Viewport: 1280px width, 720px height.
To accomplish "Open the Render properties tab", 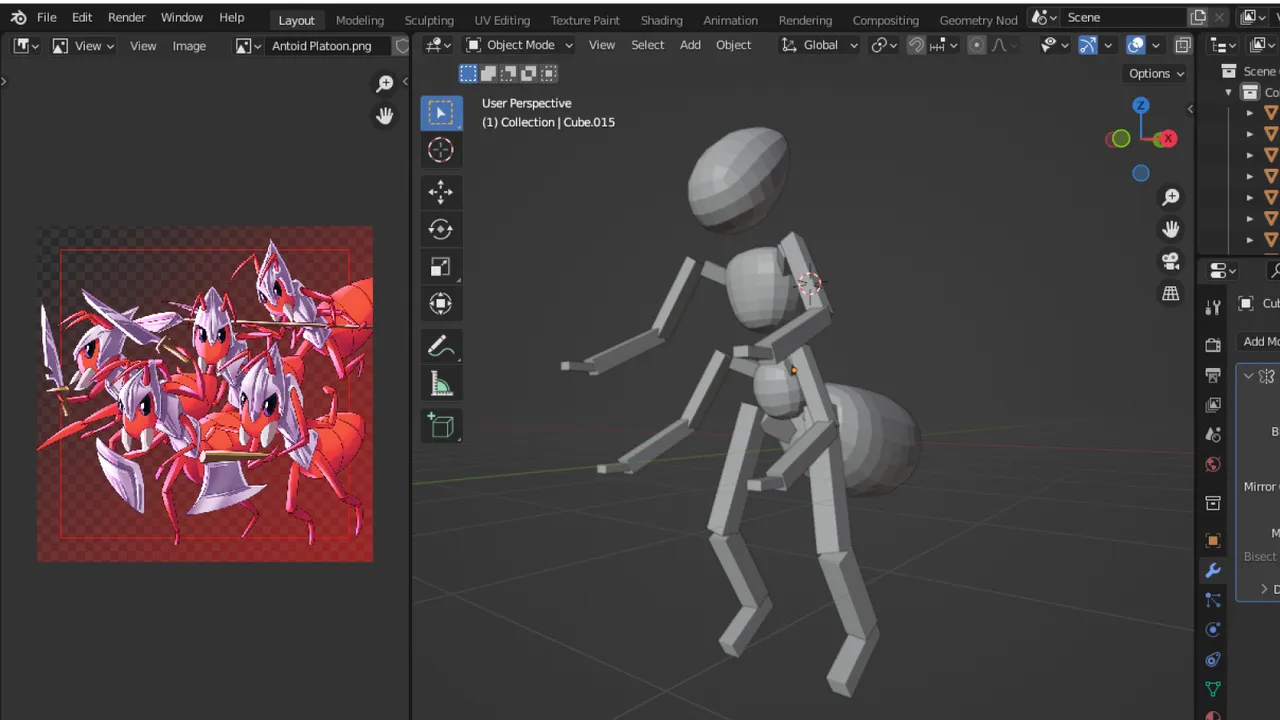I will [x=1213, y=345].
